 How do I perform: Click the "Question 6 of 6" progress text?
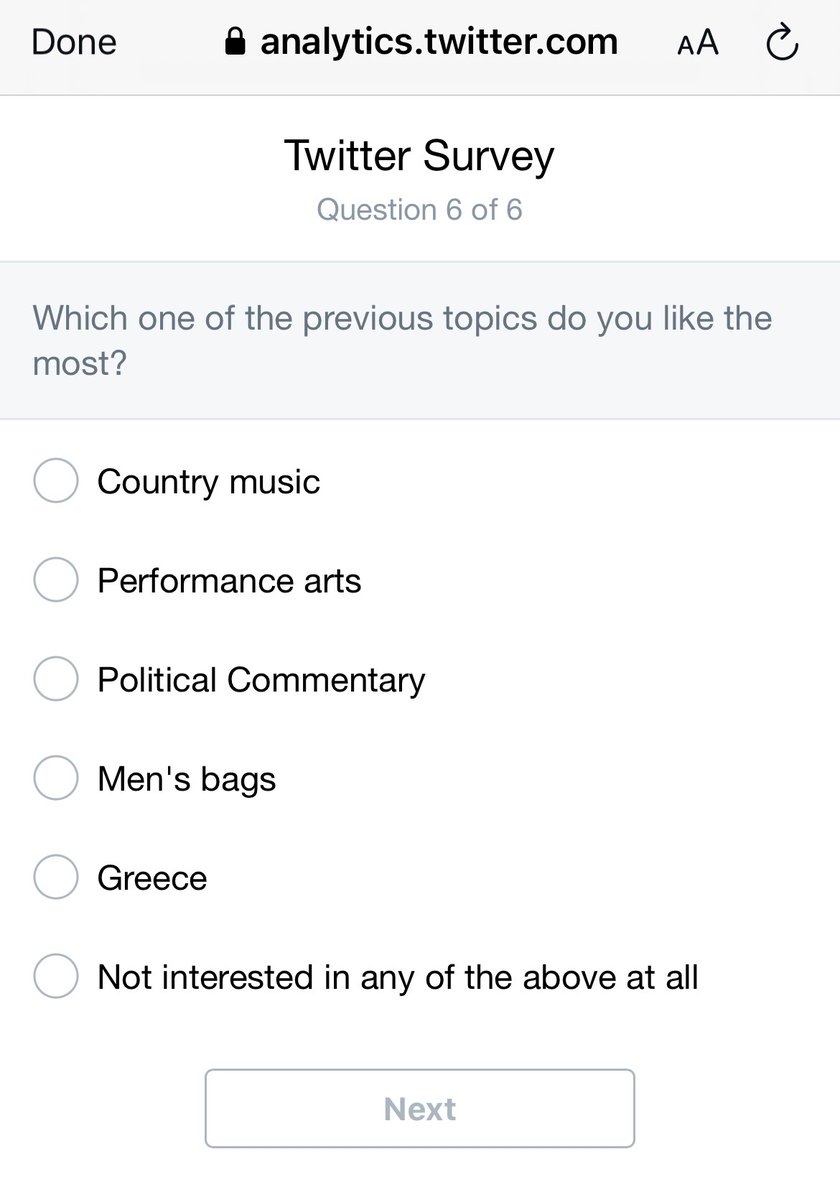coord(419,210)
